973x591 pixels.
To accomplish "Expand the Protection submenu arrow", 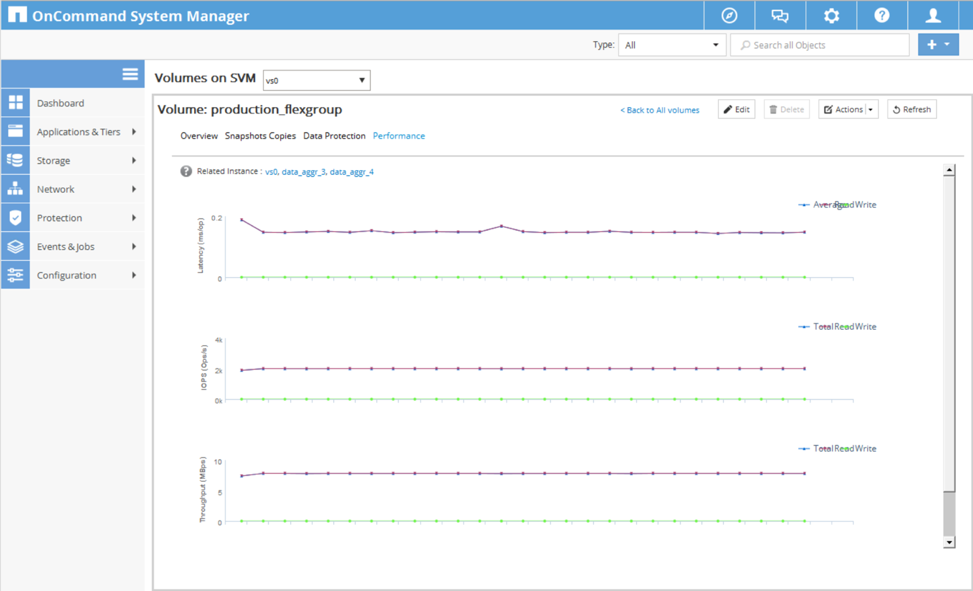I will pos(134,217).
